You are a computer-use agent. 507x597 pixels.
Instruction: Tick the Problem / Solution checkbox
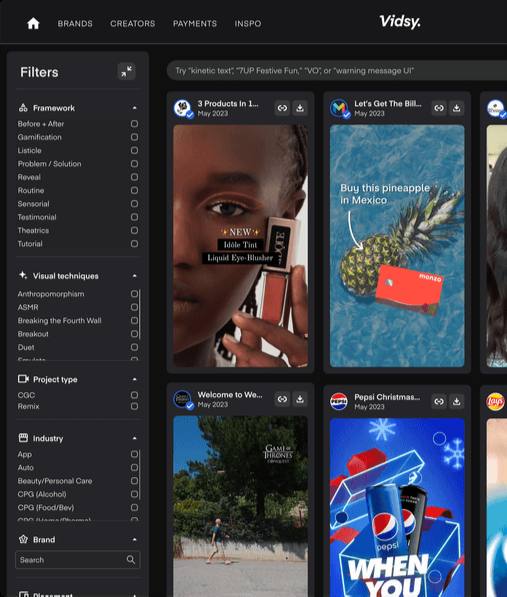click(x=134, y=164)
